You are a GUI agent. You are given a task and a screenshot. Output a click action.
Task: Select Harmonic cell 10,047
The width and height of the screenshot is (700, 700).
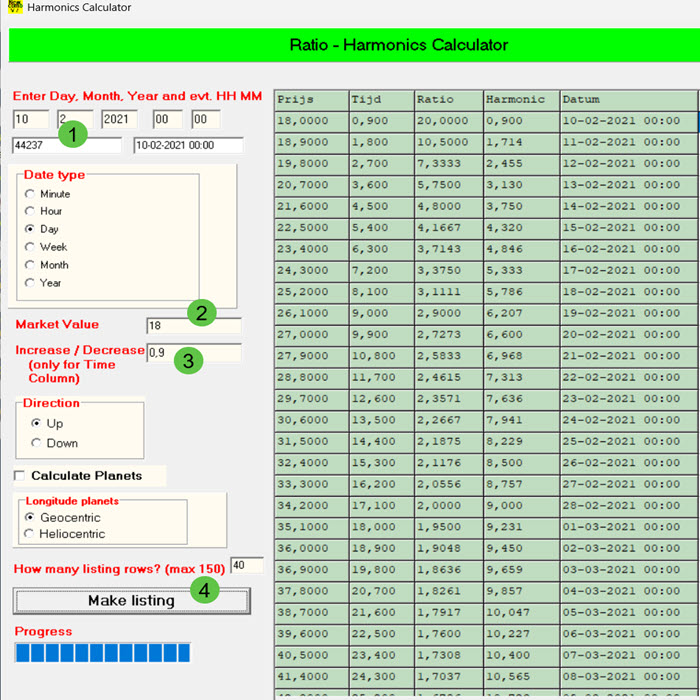pyautogui.click(x=521, y=612)
